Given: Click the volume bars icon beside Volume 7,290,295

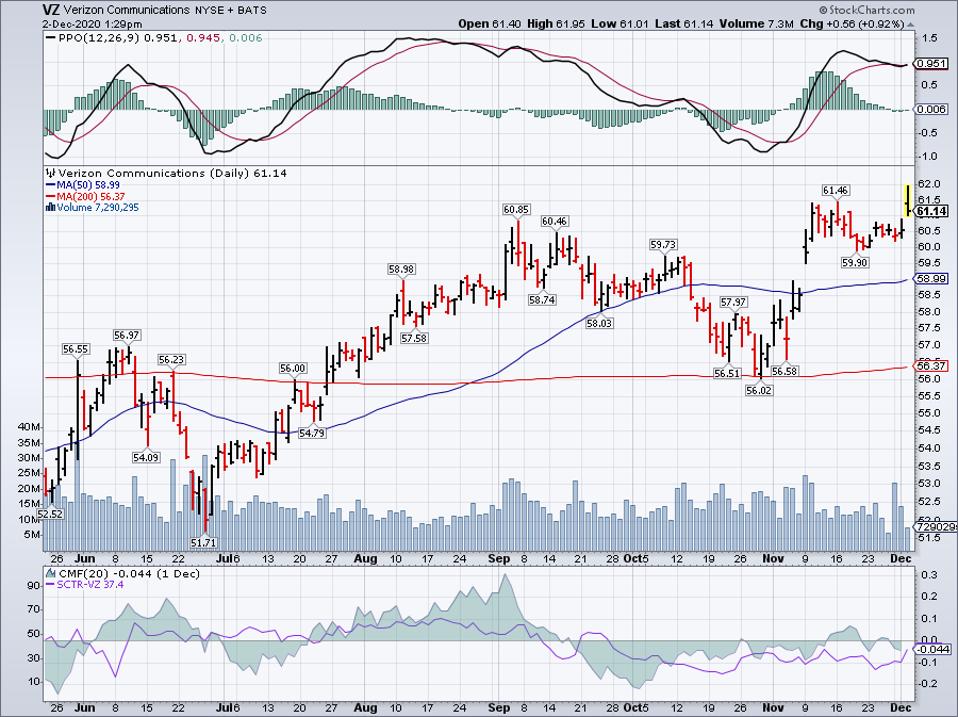Looking at the screenshot, I should pyautogui.click(x=51, y=208).
